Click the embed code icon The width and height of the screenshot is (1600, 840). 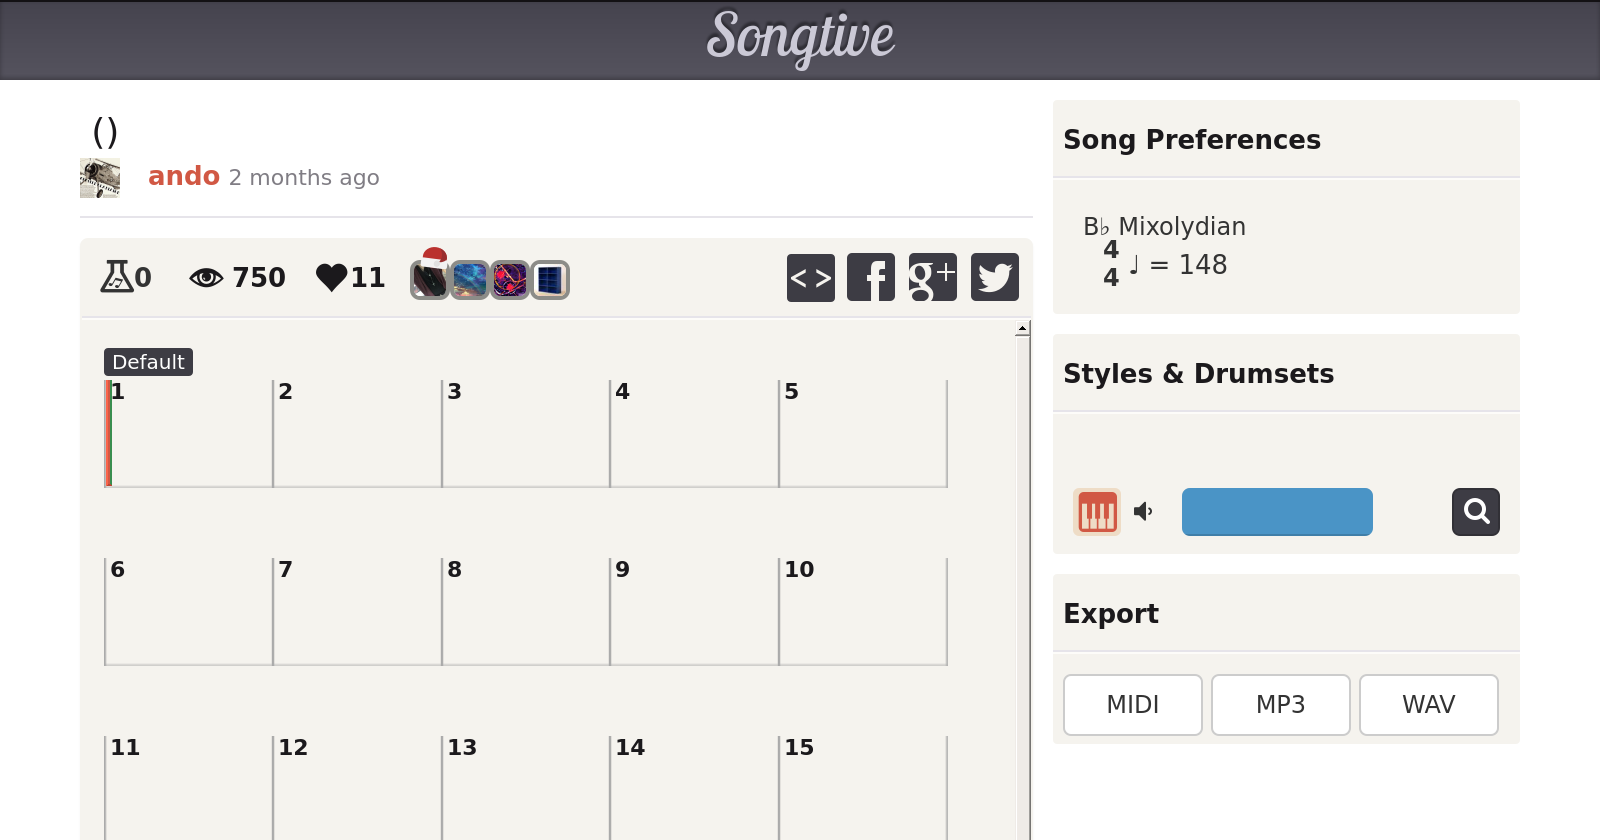(x=810, y=277)
